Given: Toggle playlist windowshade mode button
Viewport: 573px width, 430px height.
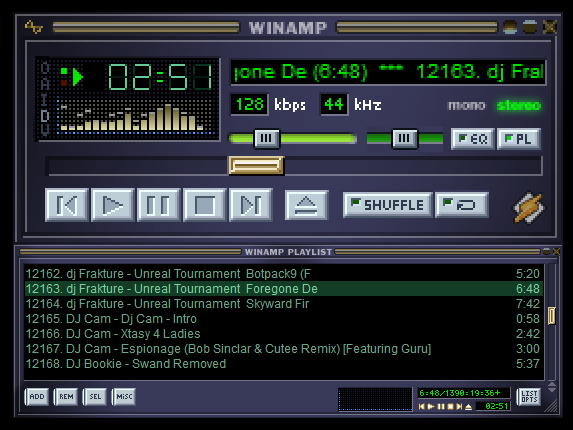Looking at the screenshot, I should 547,252.
